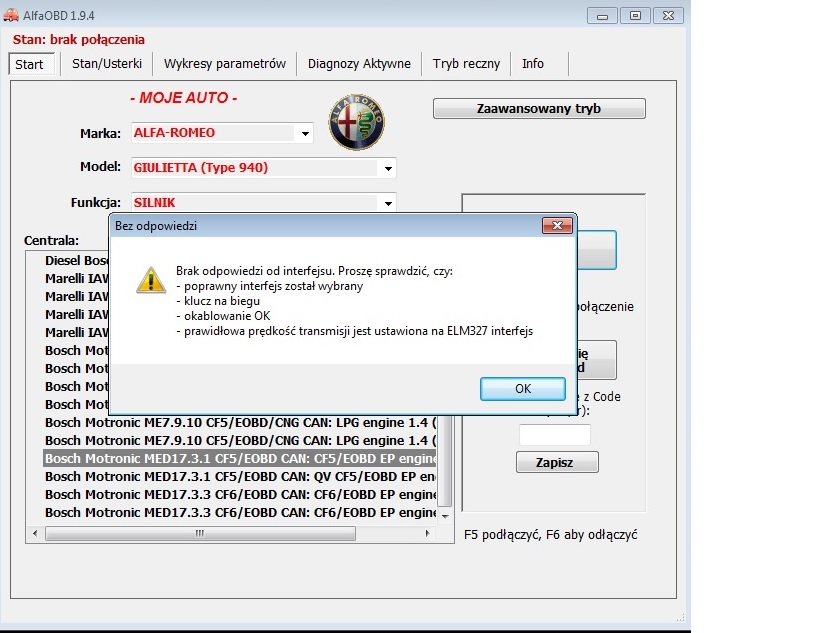Screen dimensions: 828x633
Task: Expand the Funkcja dropdown arrow
Action: pos(388,203)
